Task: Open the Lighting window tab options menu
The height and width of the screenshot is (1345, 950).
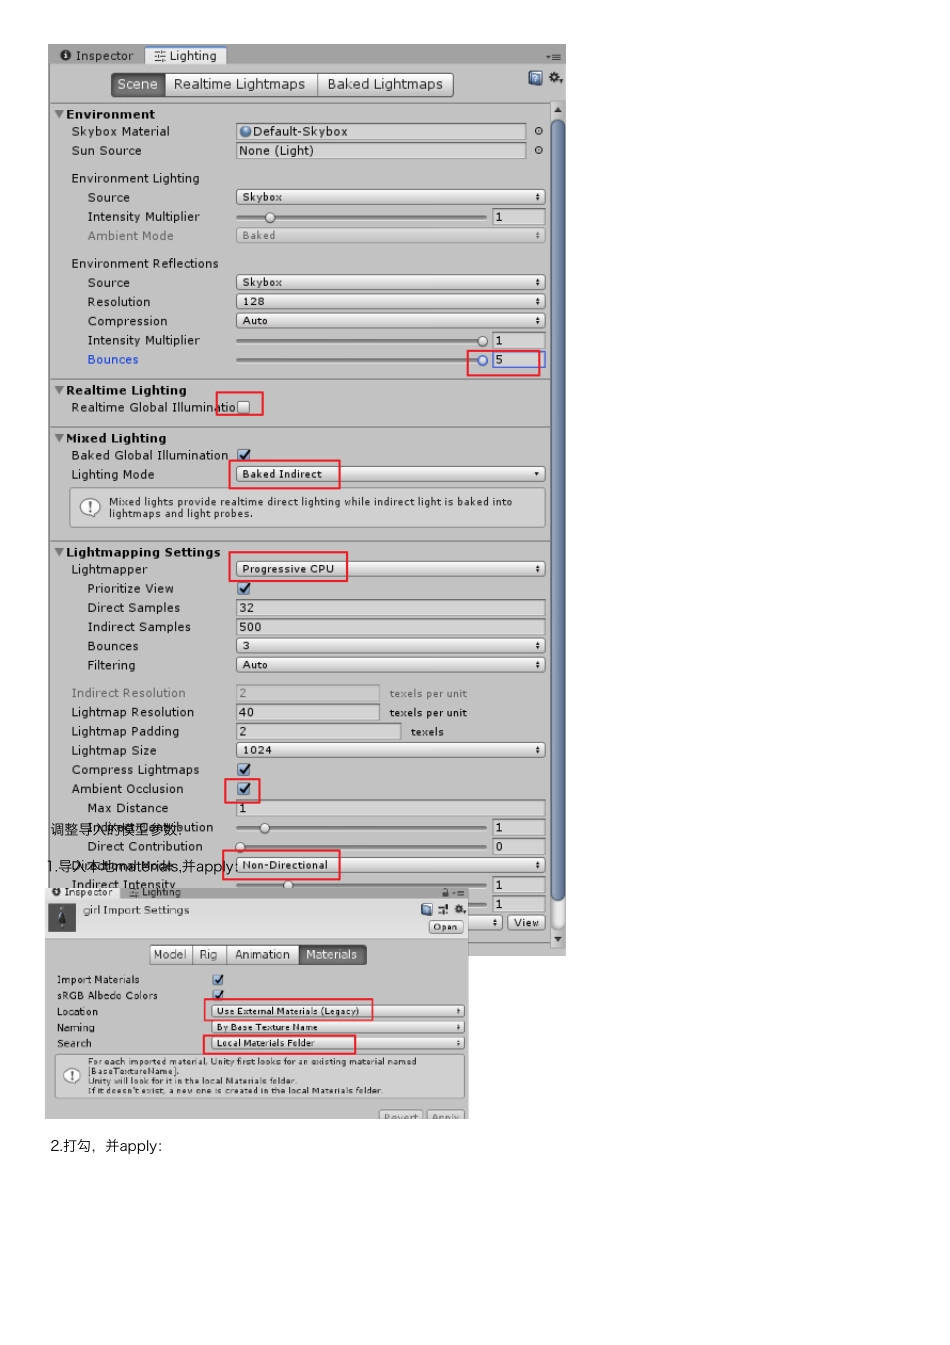Action: (553, 57)
